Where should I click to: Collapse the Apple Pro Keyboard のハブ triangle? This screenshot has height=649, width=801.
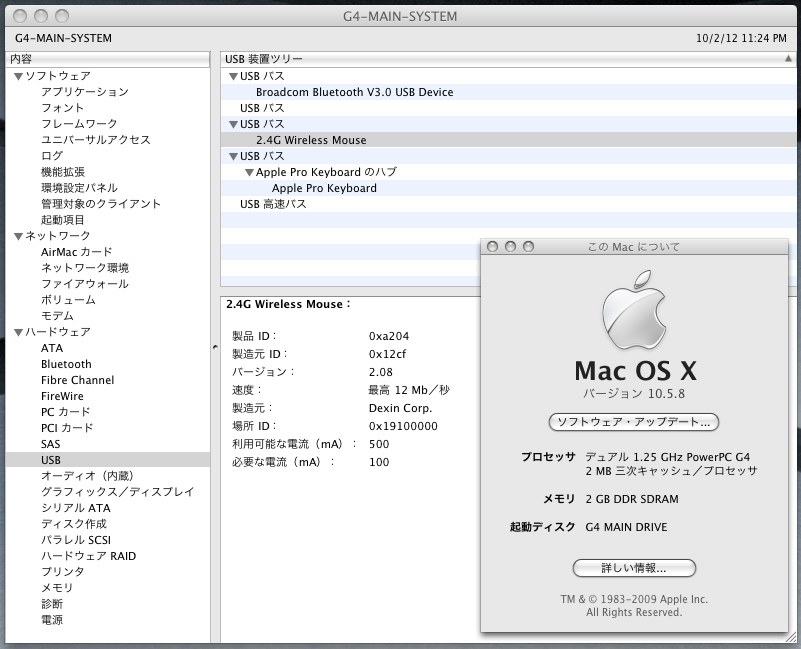[249, 172]
